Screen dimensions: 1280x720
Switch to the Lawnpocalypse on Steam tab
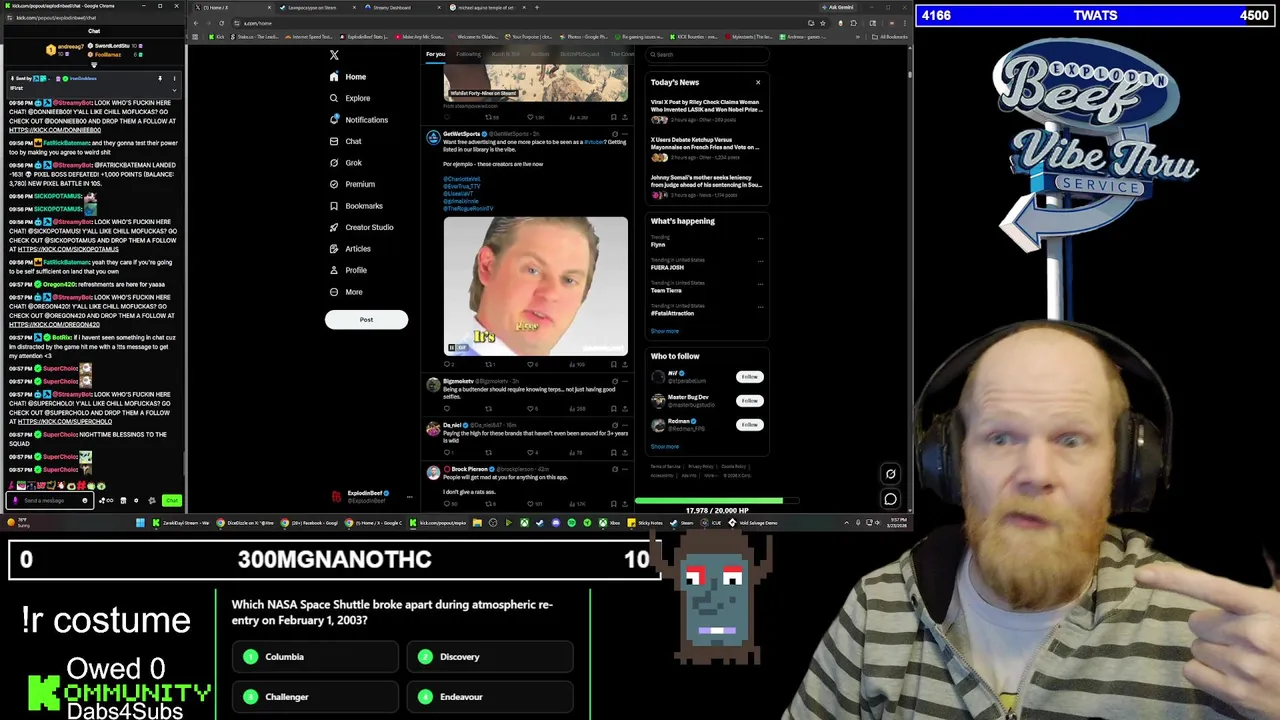click(x=313, y=8)
